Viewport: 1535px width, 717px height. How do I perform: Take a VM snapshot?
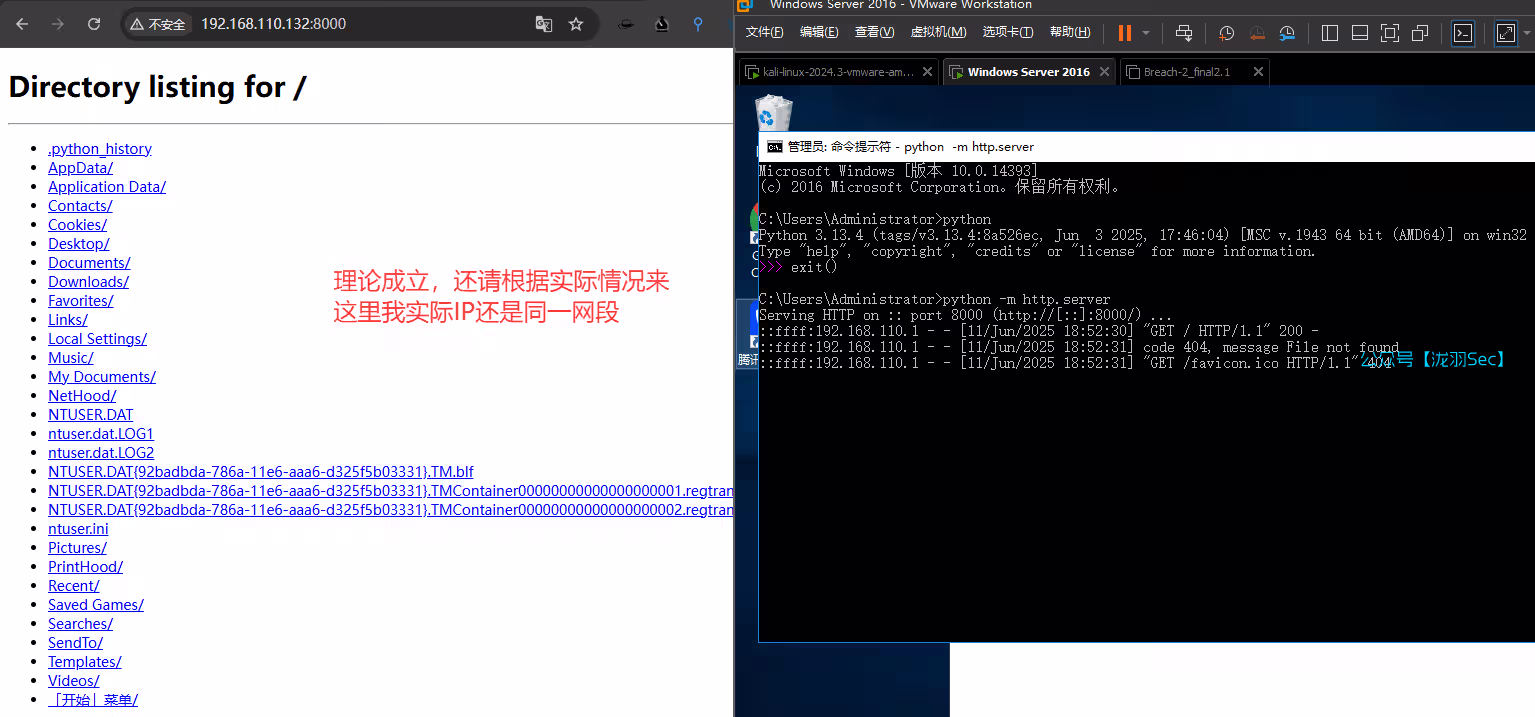[1227, 33]
